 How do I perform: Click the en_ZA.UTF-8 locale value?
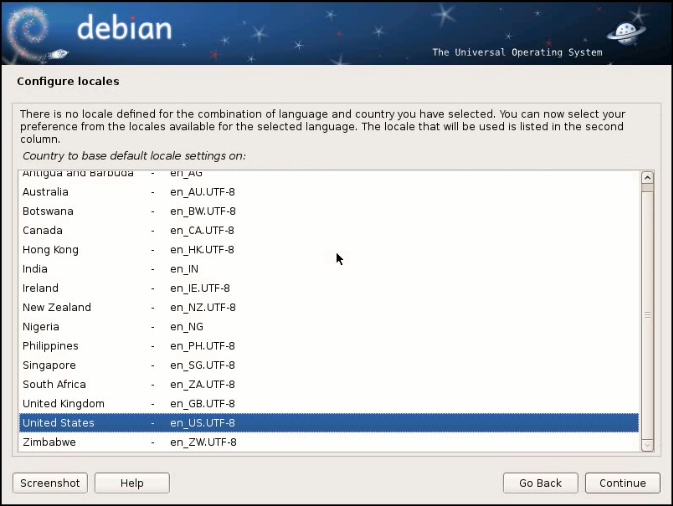point(203,385)
